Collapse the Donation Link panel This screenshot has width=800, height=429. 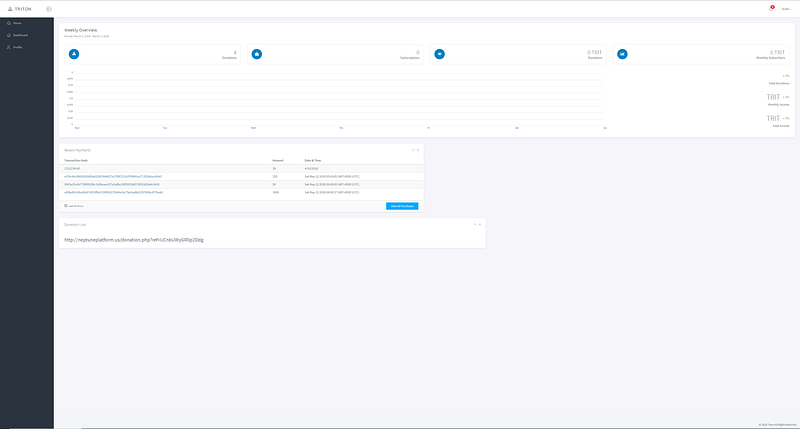pos(475,224)
